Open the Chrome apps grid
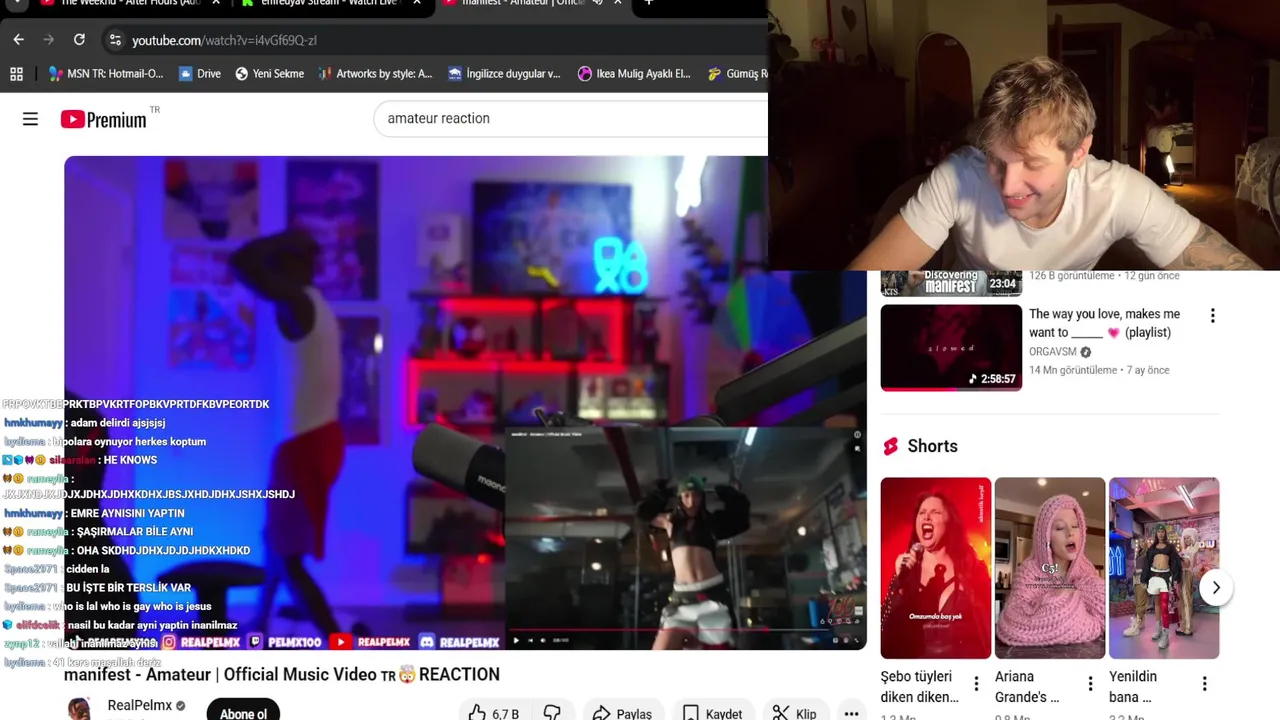 tap(16, 73)
